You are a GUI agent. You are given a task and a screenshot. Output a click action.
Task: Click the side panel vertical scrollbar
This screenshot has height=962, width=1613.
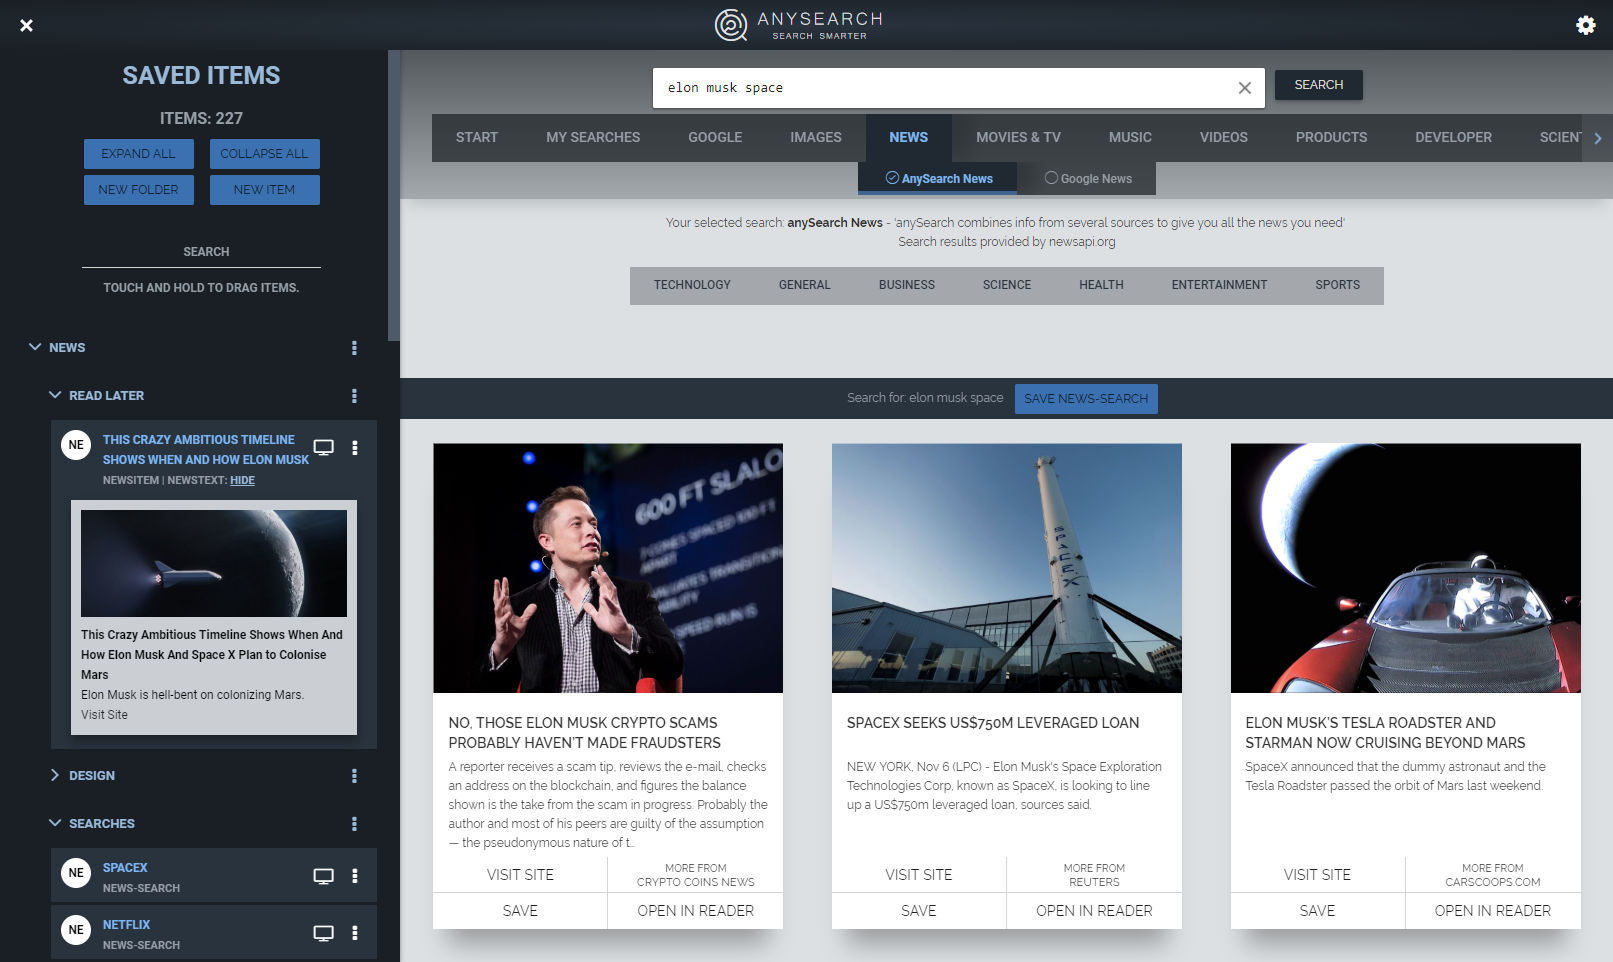coord(394,196)
